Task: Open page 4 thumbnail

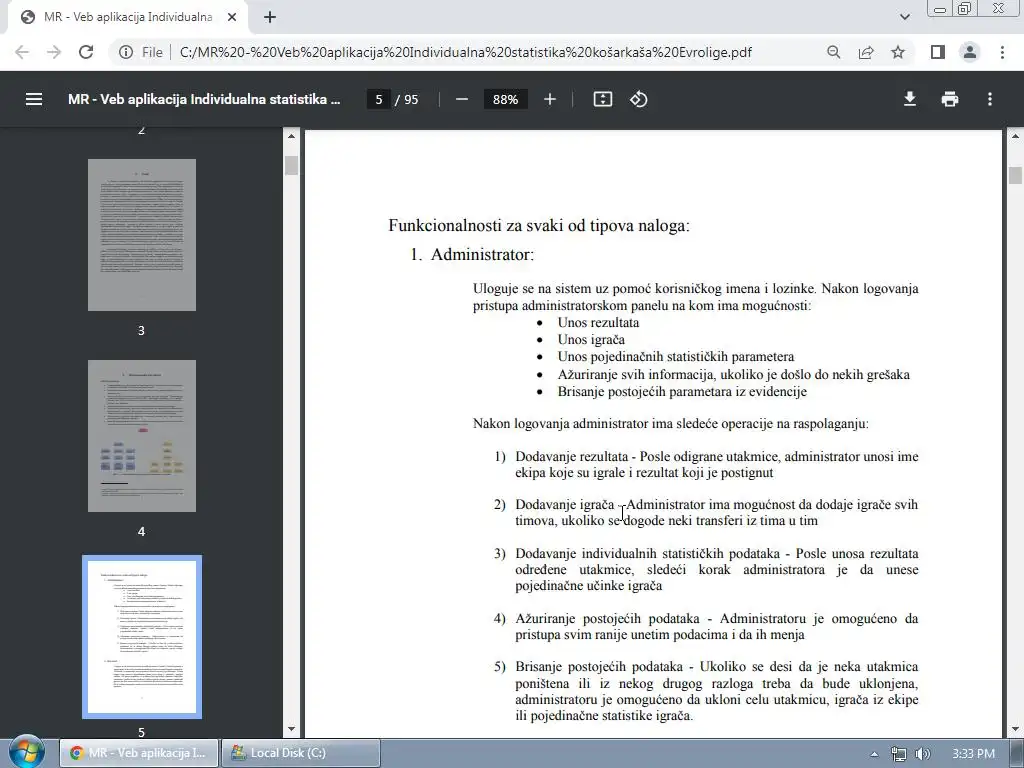Action: tap(142, 436)
